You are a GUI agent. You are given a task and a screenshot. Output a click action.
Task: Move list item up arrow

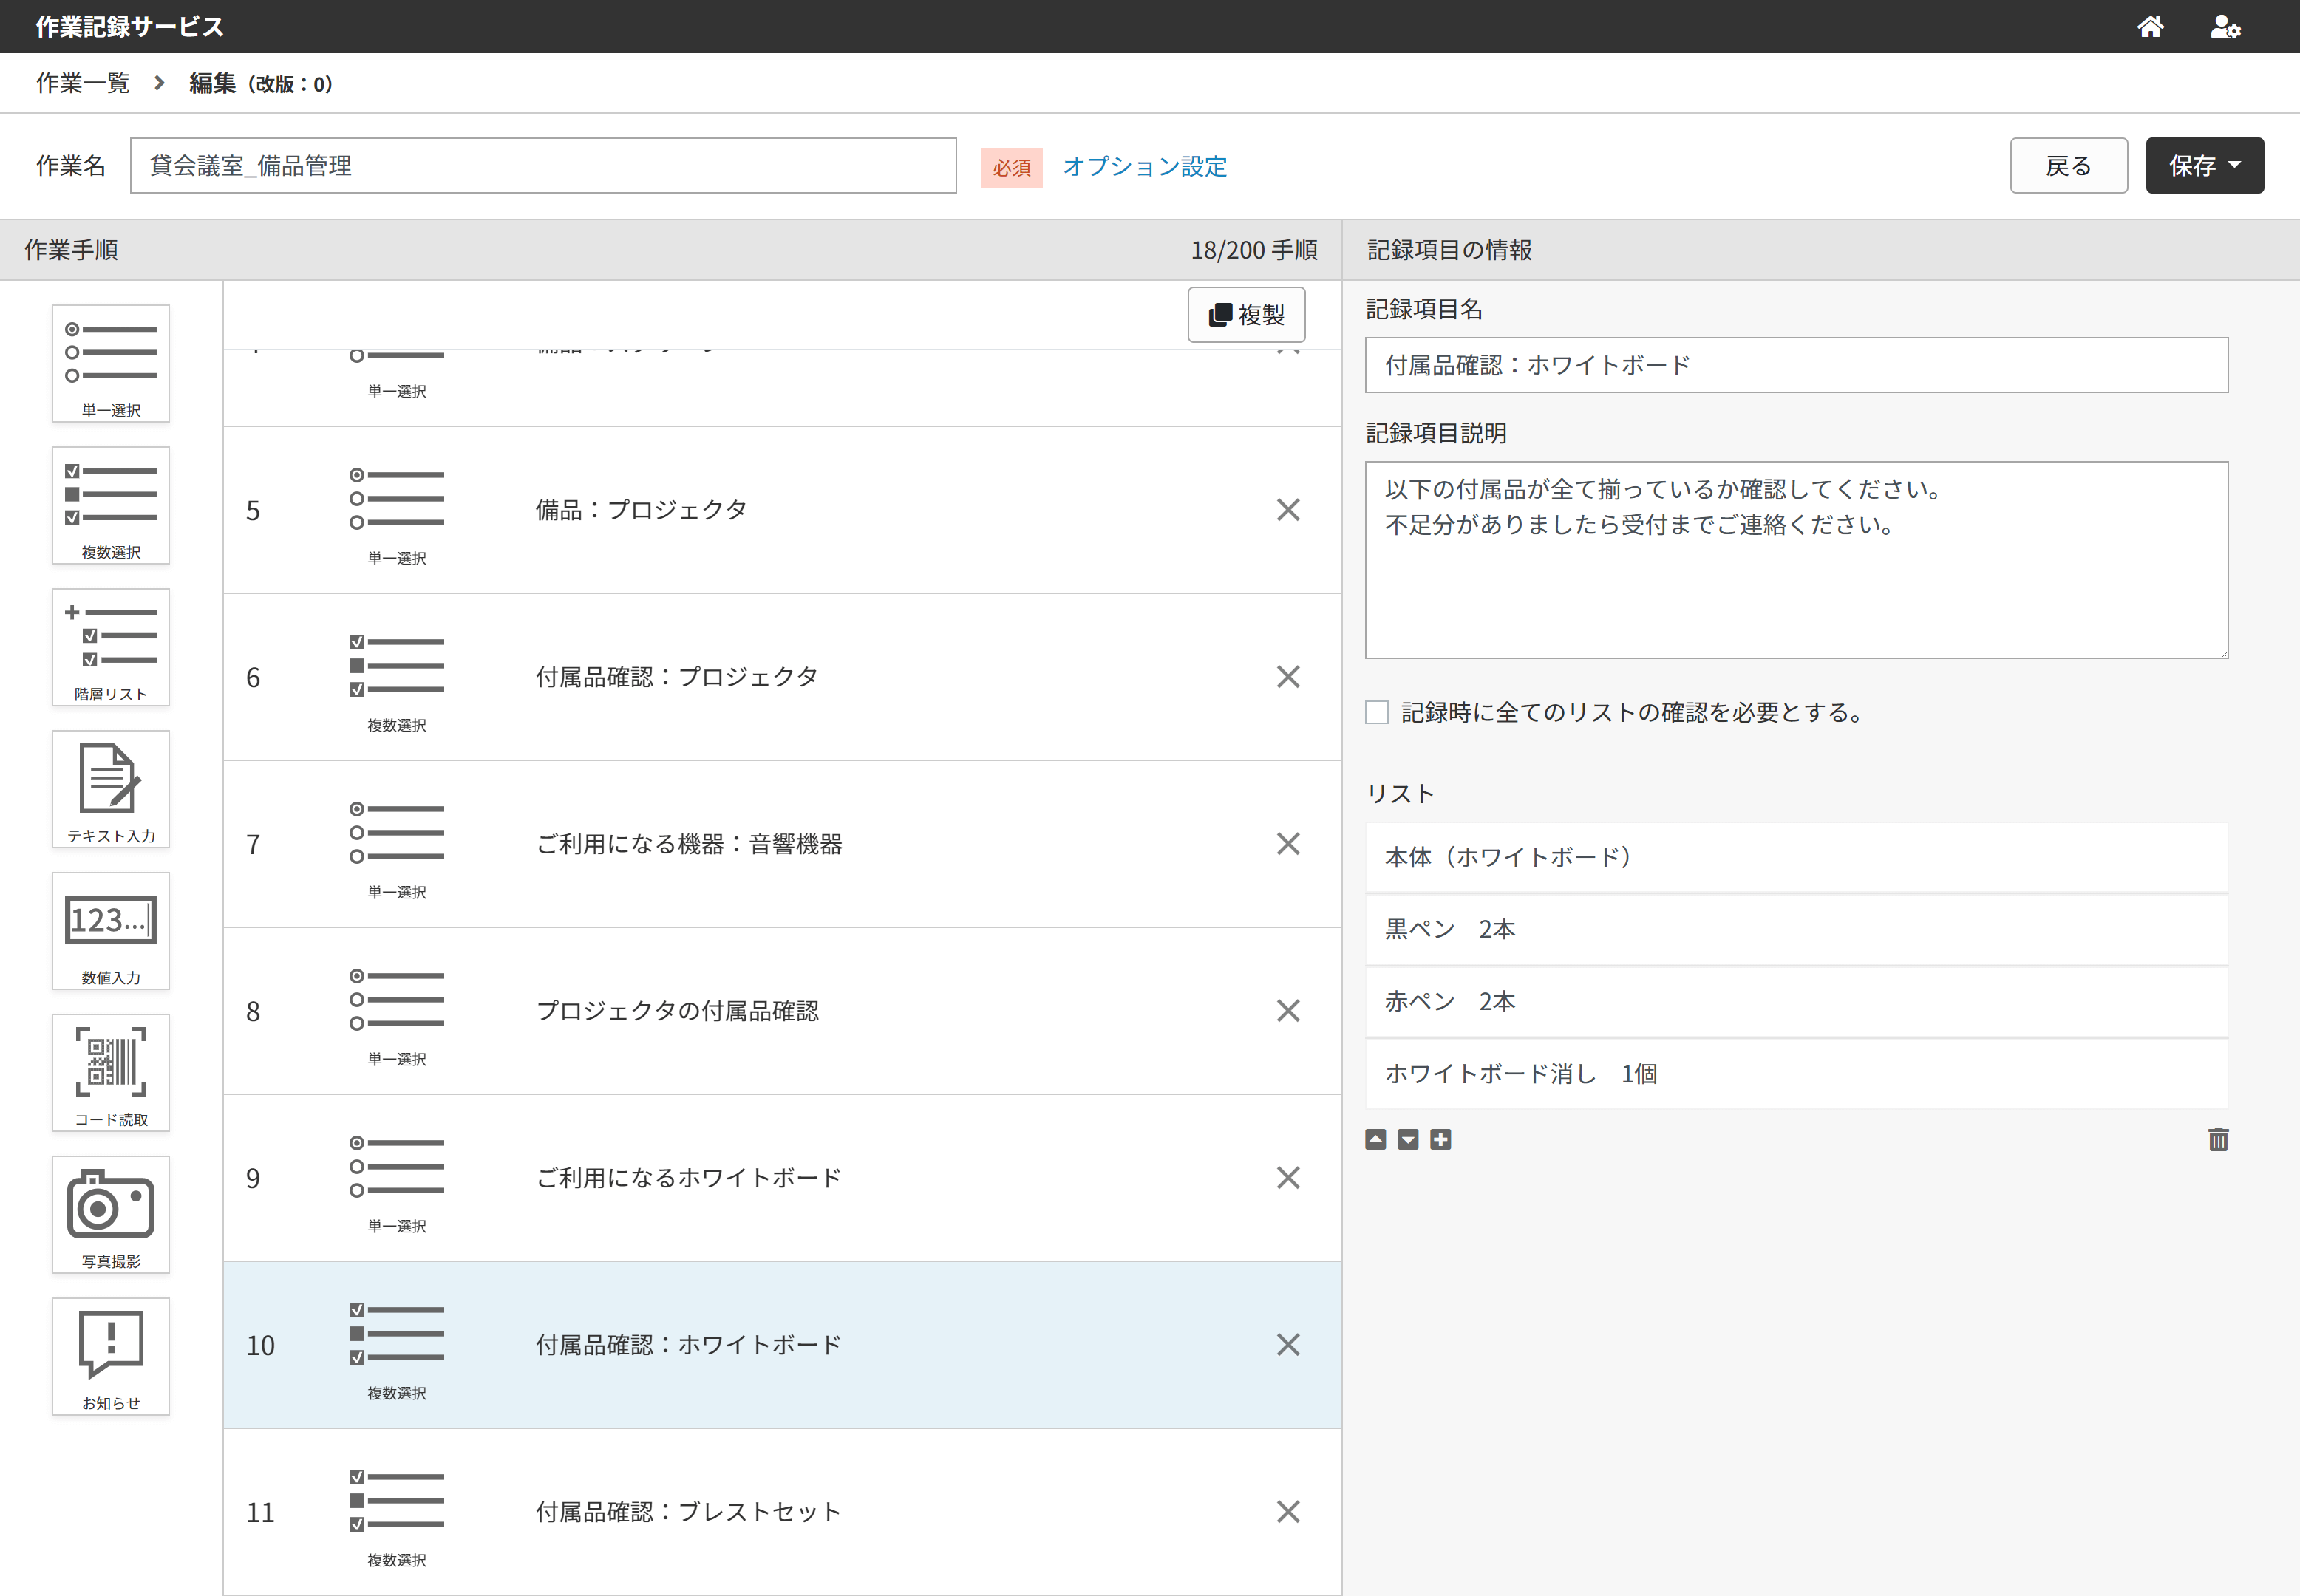(x=1376, y=1140)
